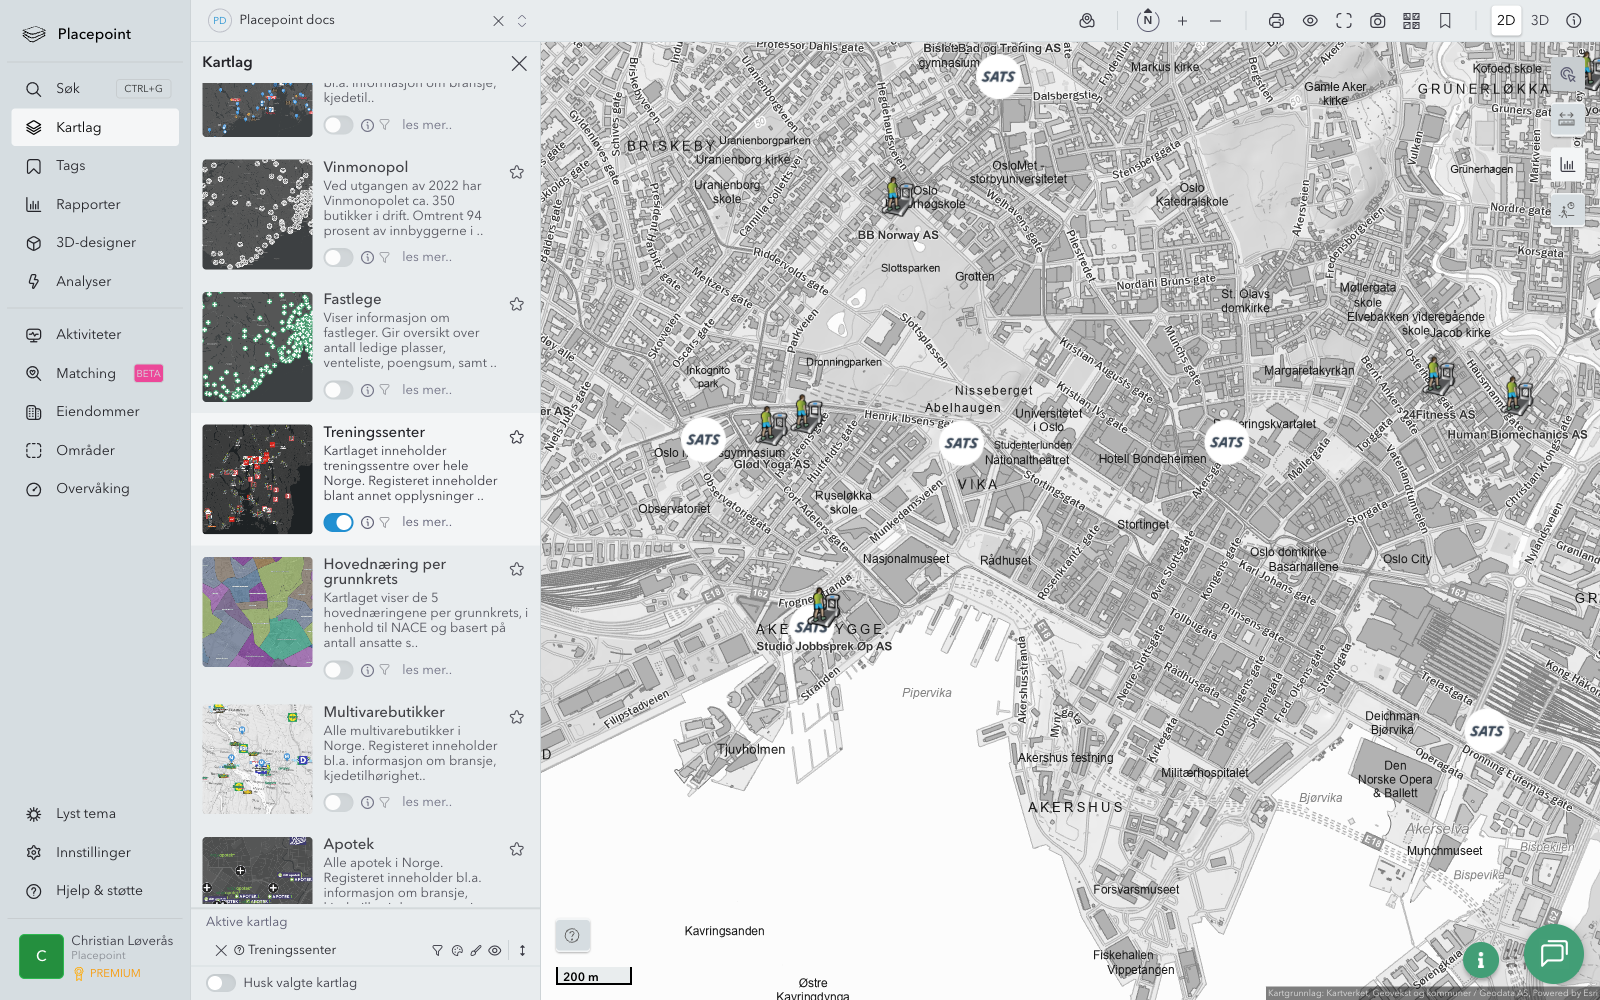Expand the Placepoint docs project switcher
The height and width of the screenshot is (1000, 1600).
(x=522, y=21)
